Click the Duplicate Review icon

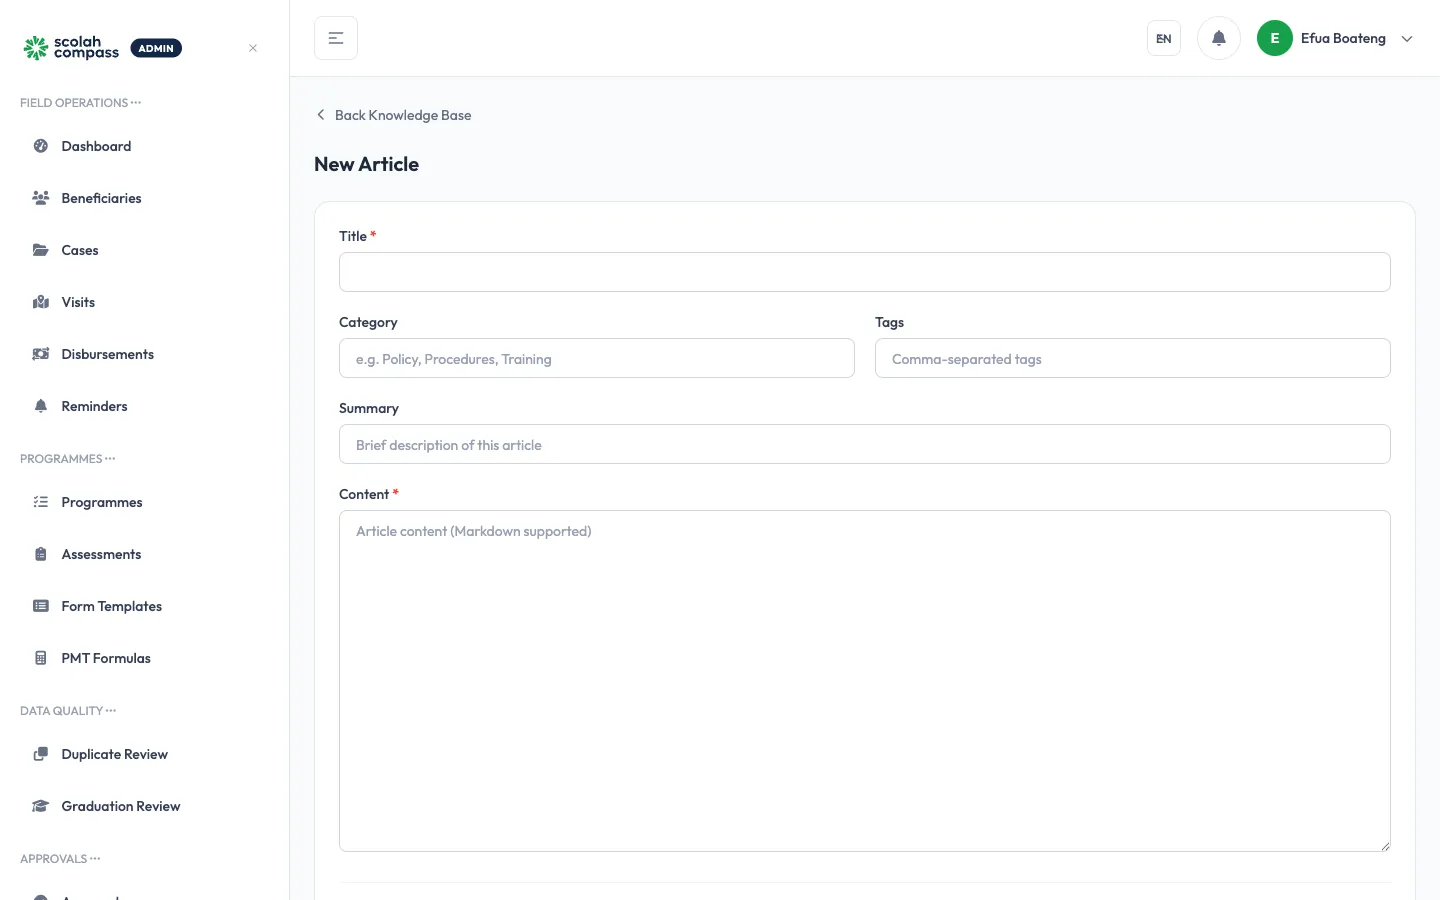(41, 754)
